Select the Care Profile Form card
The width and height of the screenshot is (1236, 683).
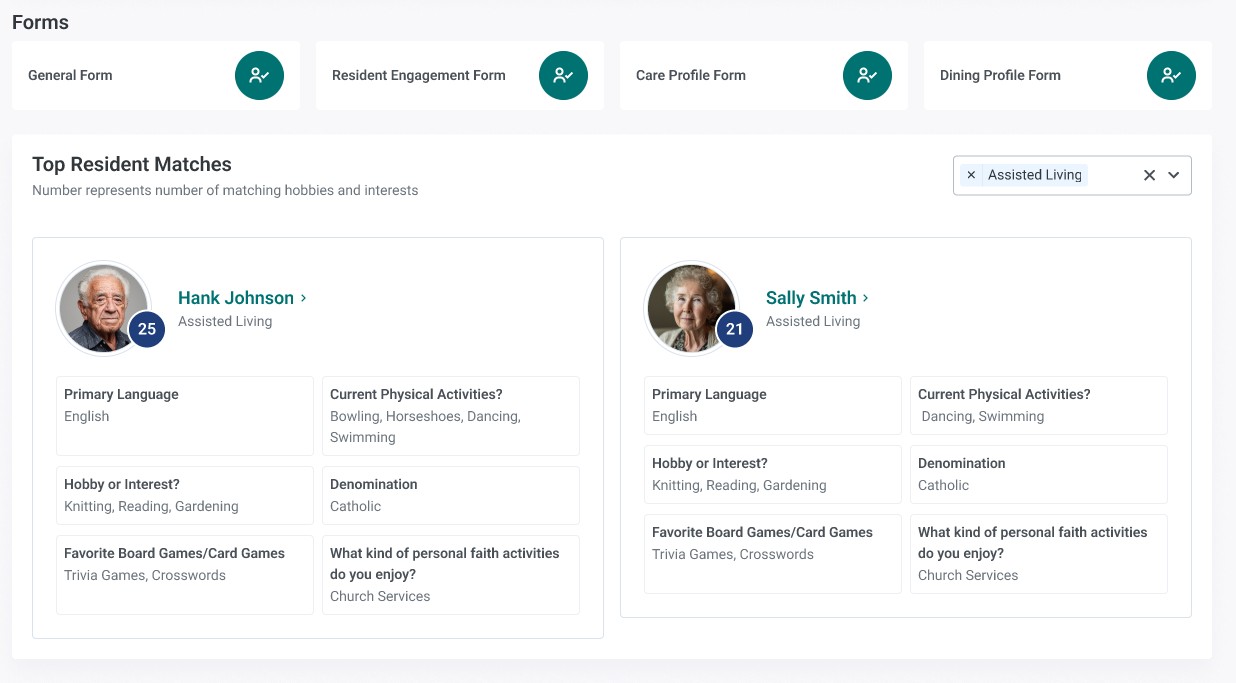click(x=764, y=75)
